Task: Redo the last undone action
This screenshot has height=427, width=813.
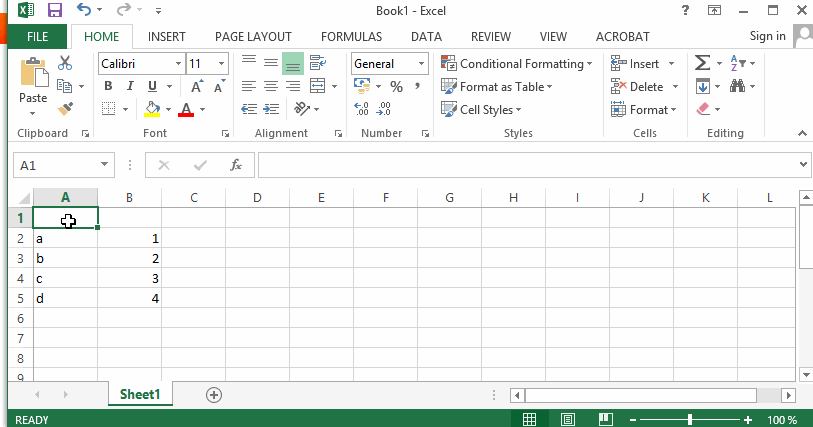Action: [123, 9]
